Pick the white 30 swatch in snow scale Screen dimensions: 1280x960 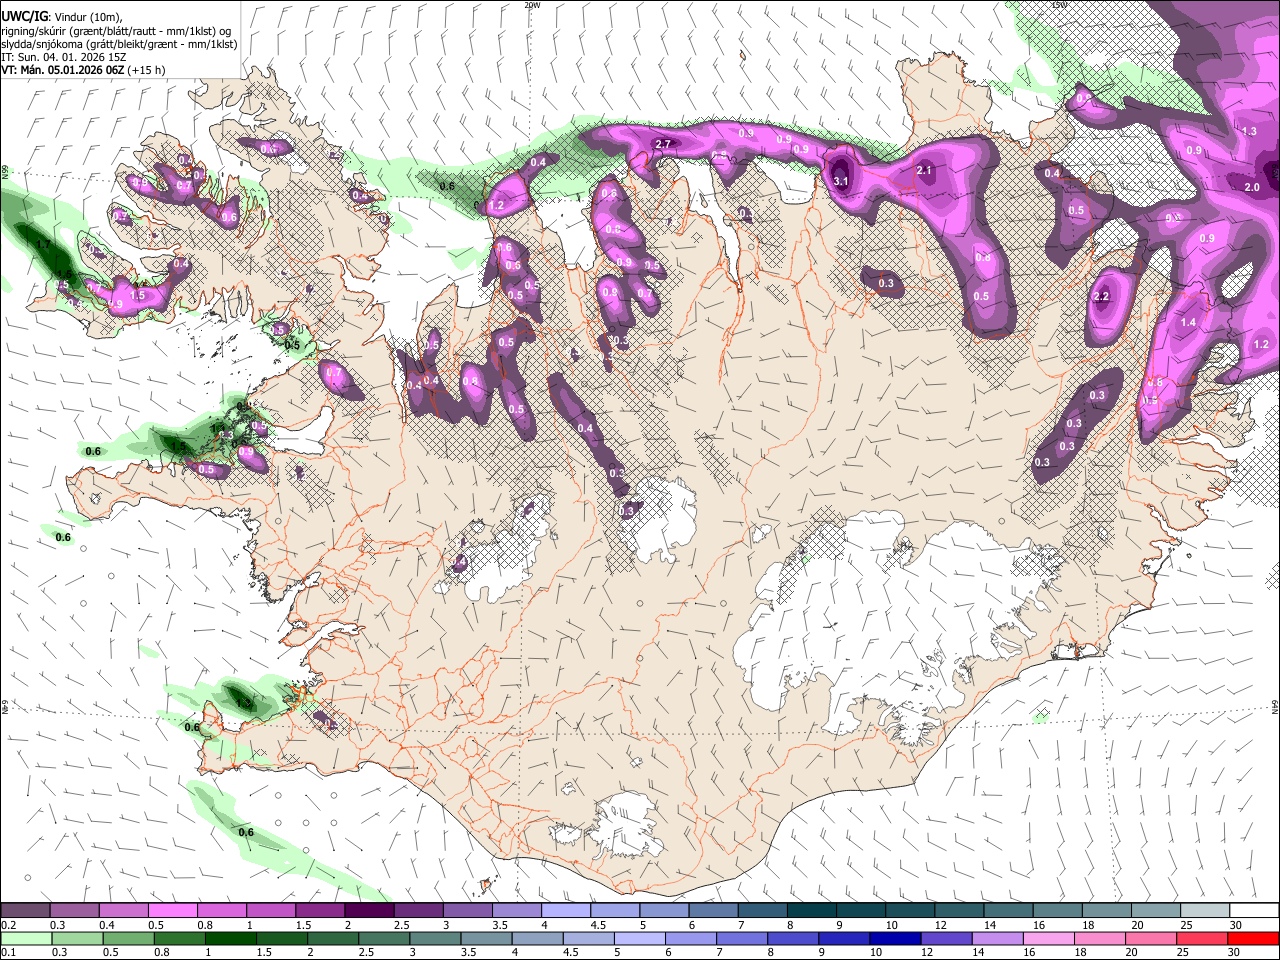coord(1254,911)
